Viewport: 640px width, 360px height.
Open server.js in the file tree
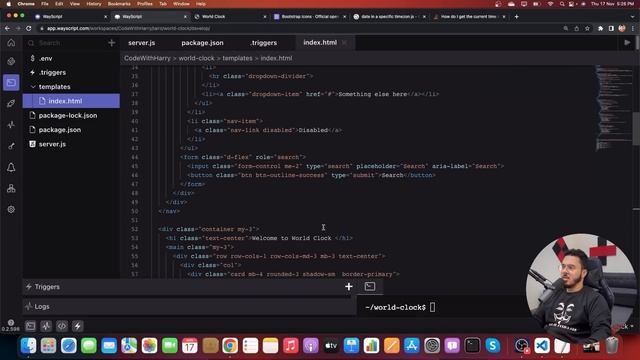(71, 144)
